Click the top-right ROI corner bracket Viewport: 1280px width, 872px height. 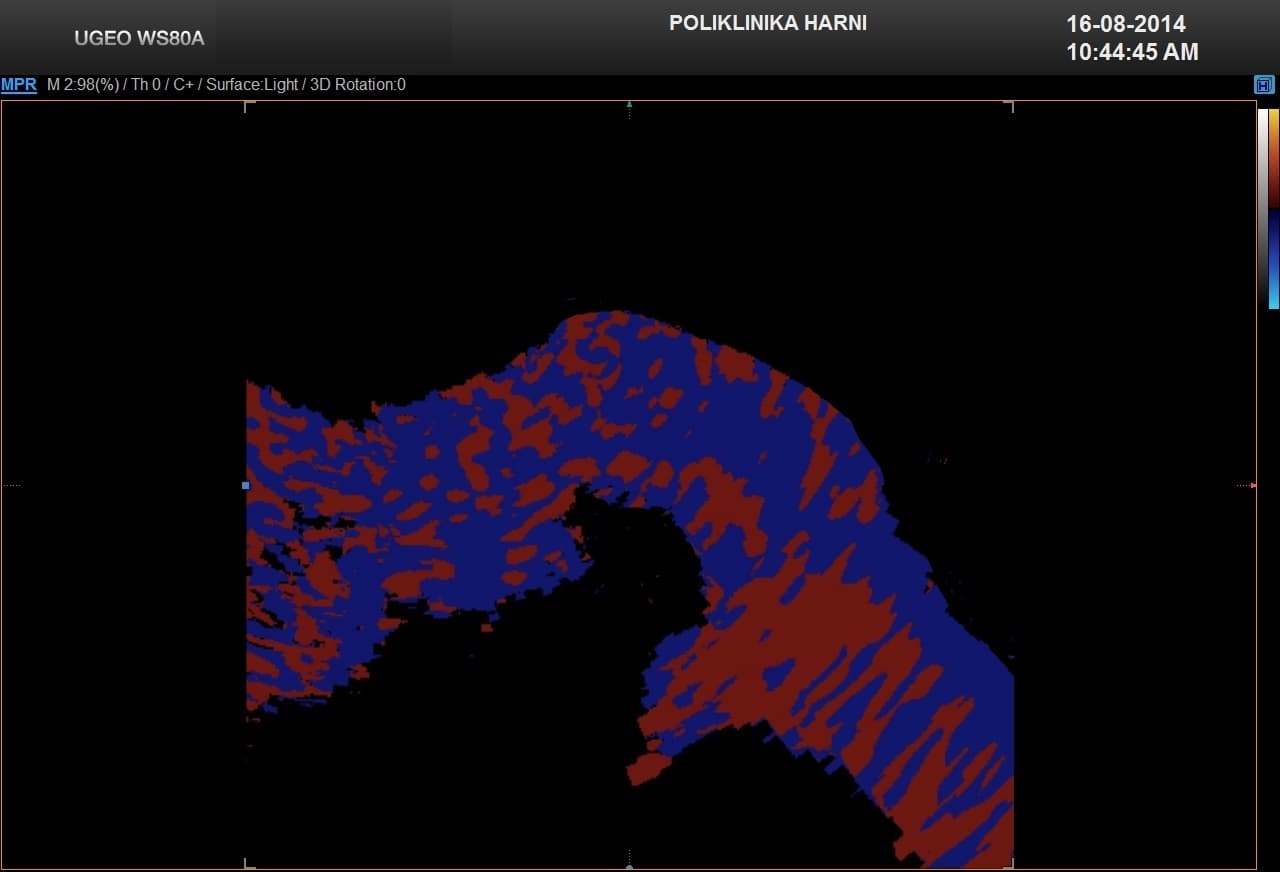pyautogui.click(x=1011, y=105)
